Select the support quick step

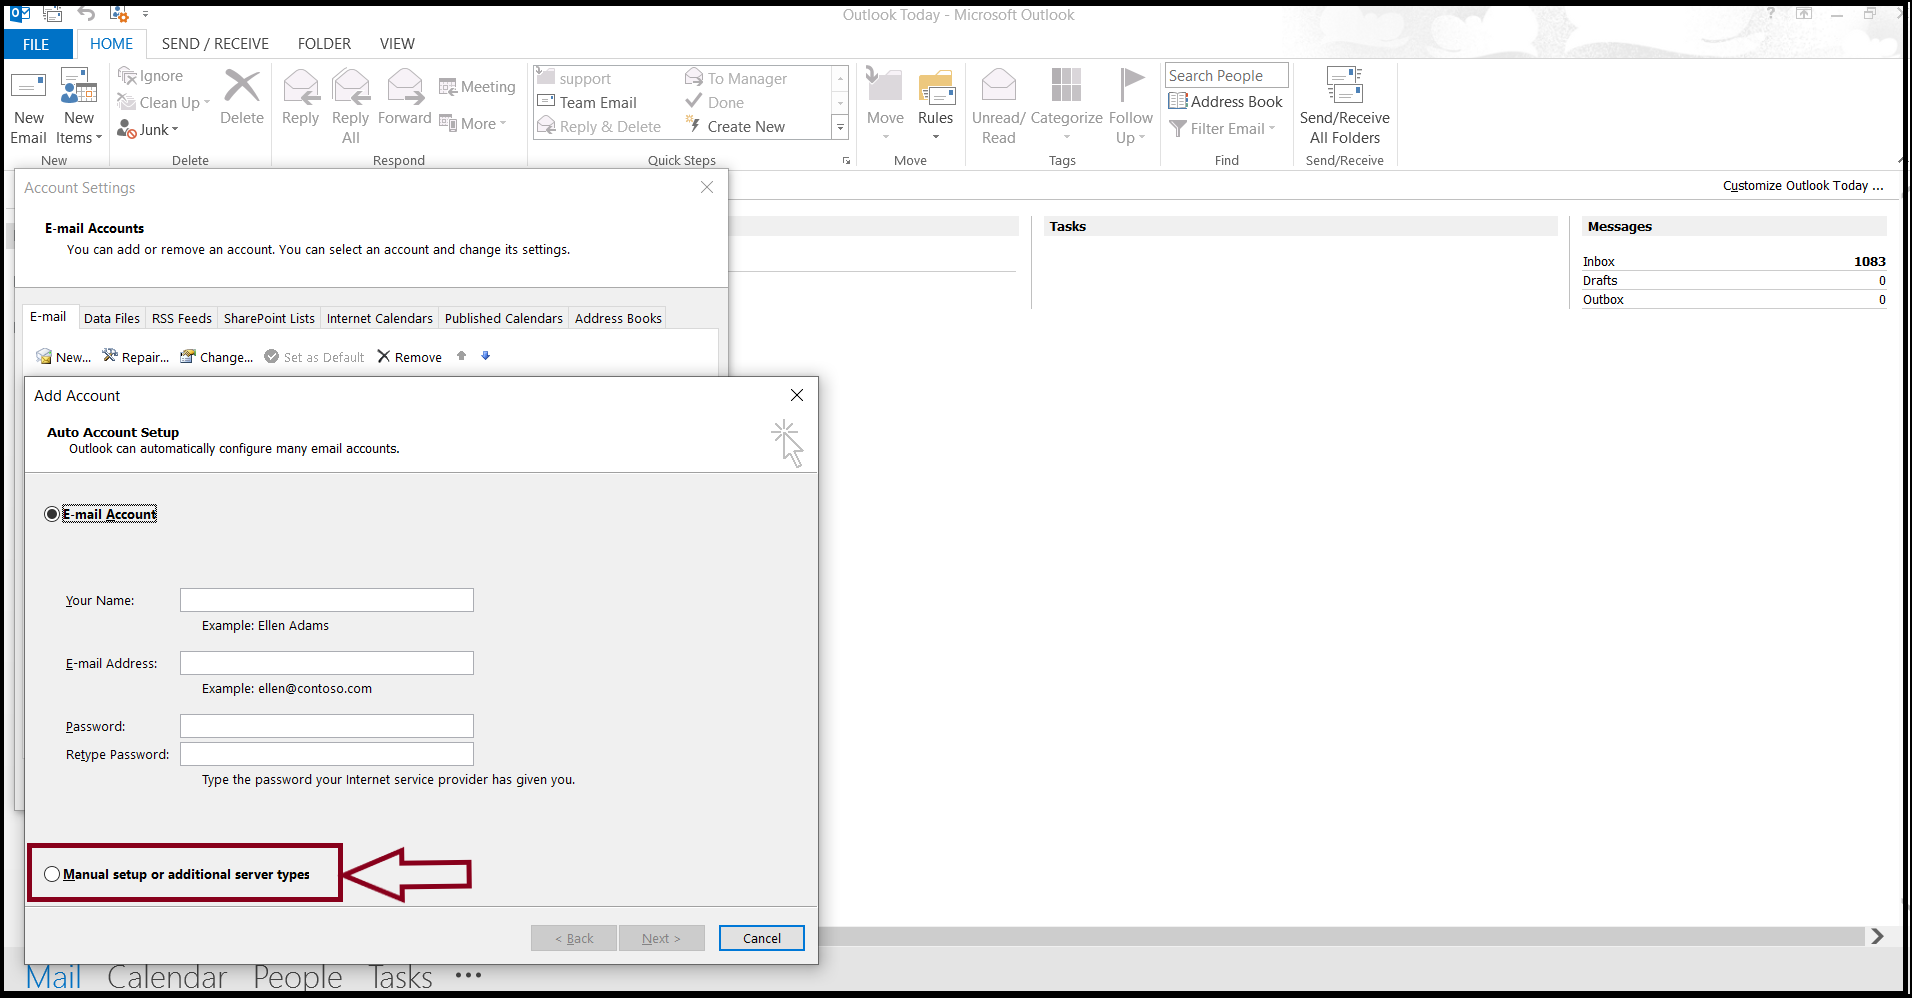pyautogui.click(x=575, y=78)
